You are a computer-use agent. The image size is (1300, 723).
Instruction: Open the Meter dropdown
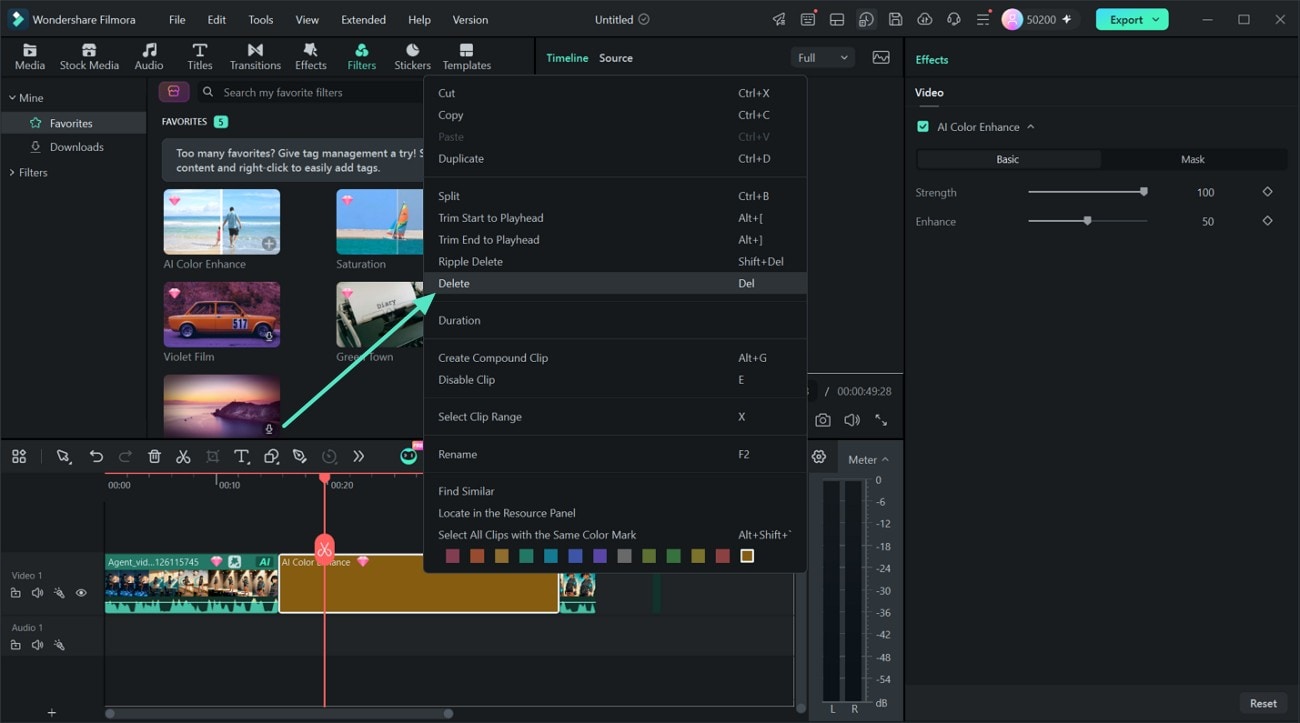tap(868, 459)
